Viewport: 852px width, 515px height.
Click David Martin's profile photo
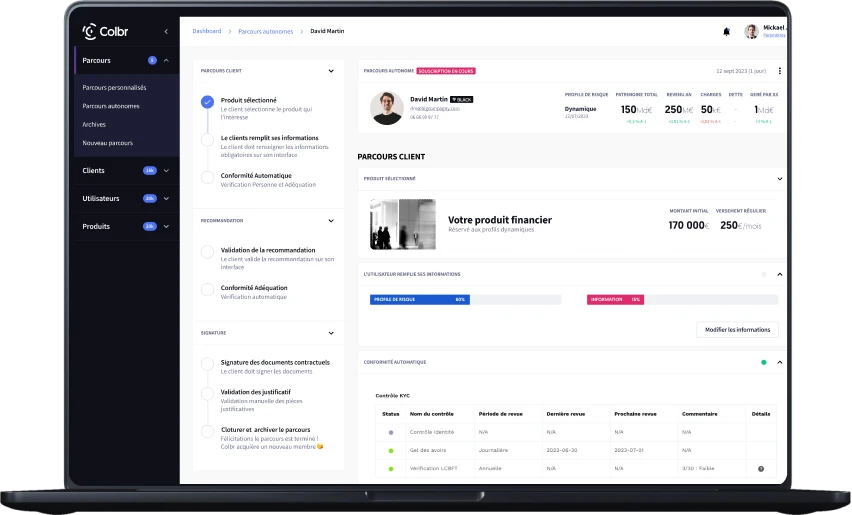(387, 108)
